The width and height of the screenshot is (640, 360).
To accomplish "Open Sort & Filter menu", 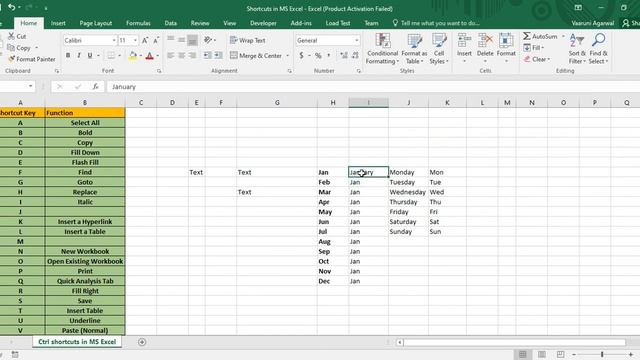I will (x=577, y=49).
